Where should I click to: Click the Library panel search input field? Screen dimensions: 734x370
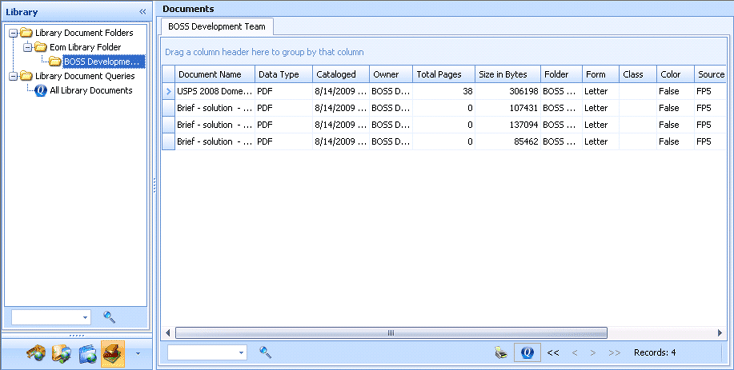pos(46,318)
